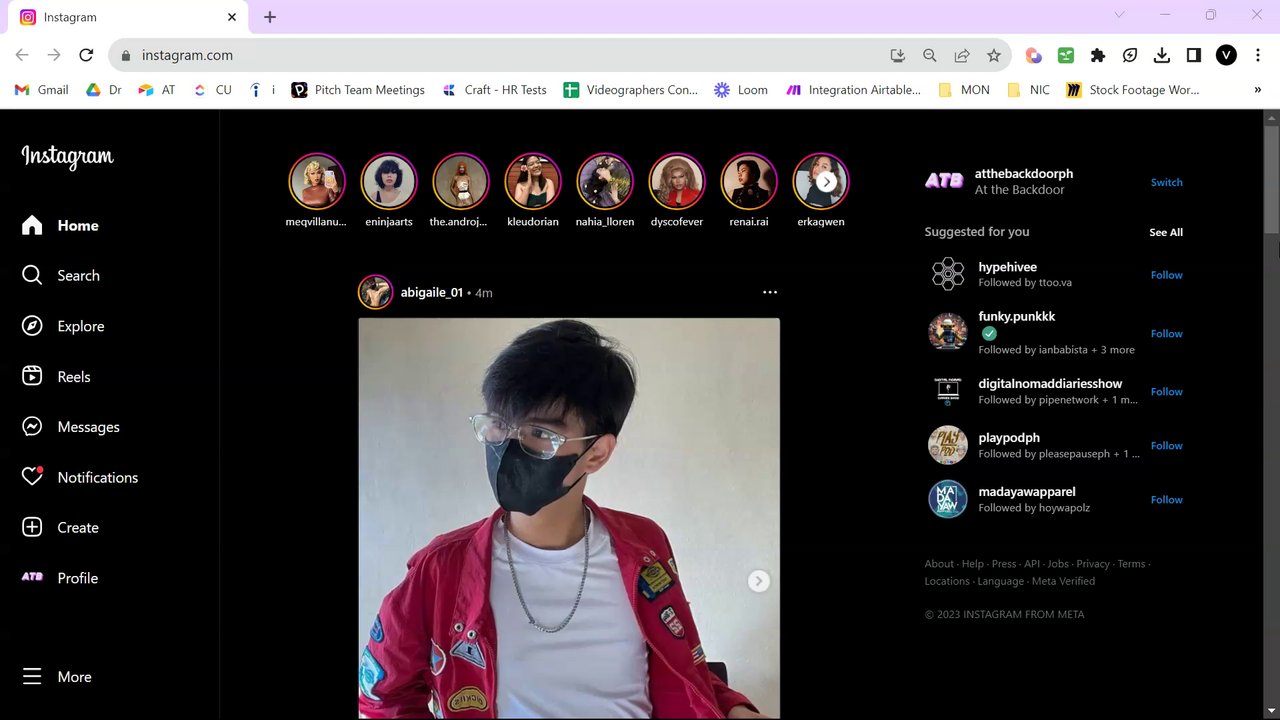Screen dimensions: 1280x720
Task: Open the NIC bookmarks folder
Action: point(1028,90)
